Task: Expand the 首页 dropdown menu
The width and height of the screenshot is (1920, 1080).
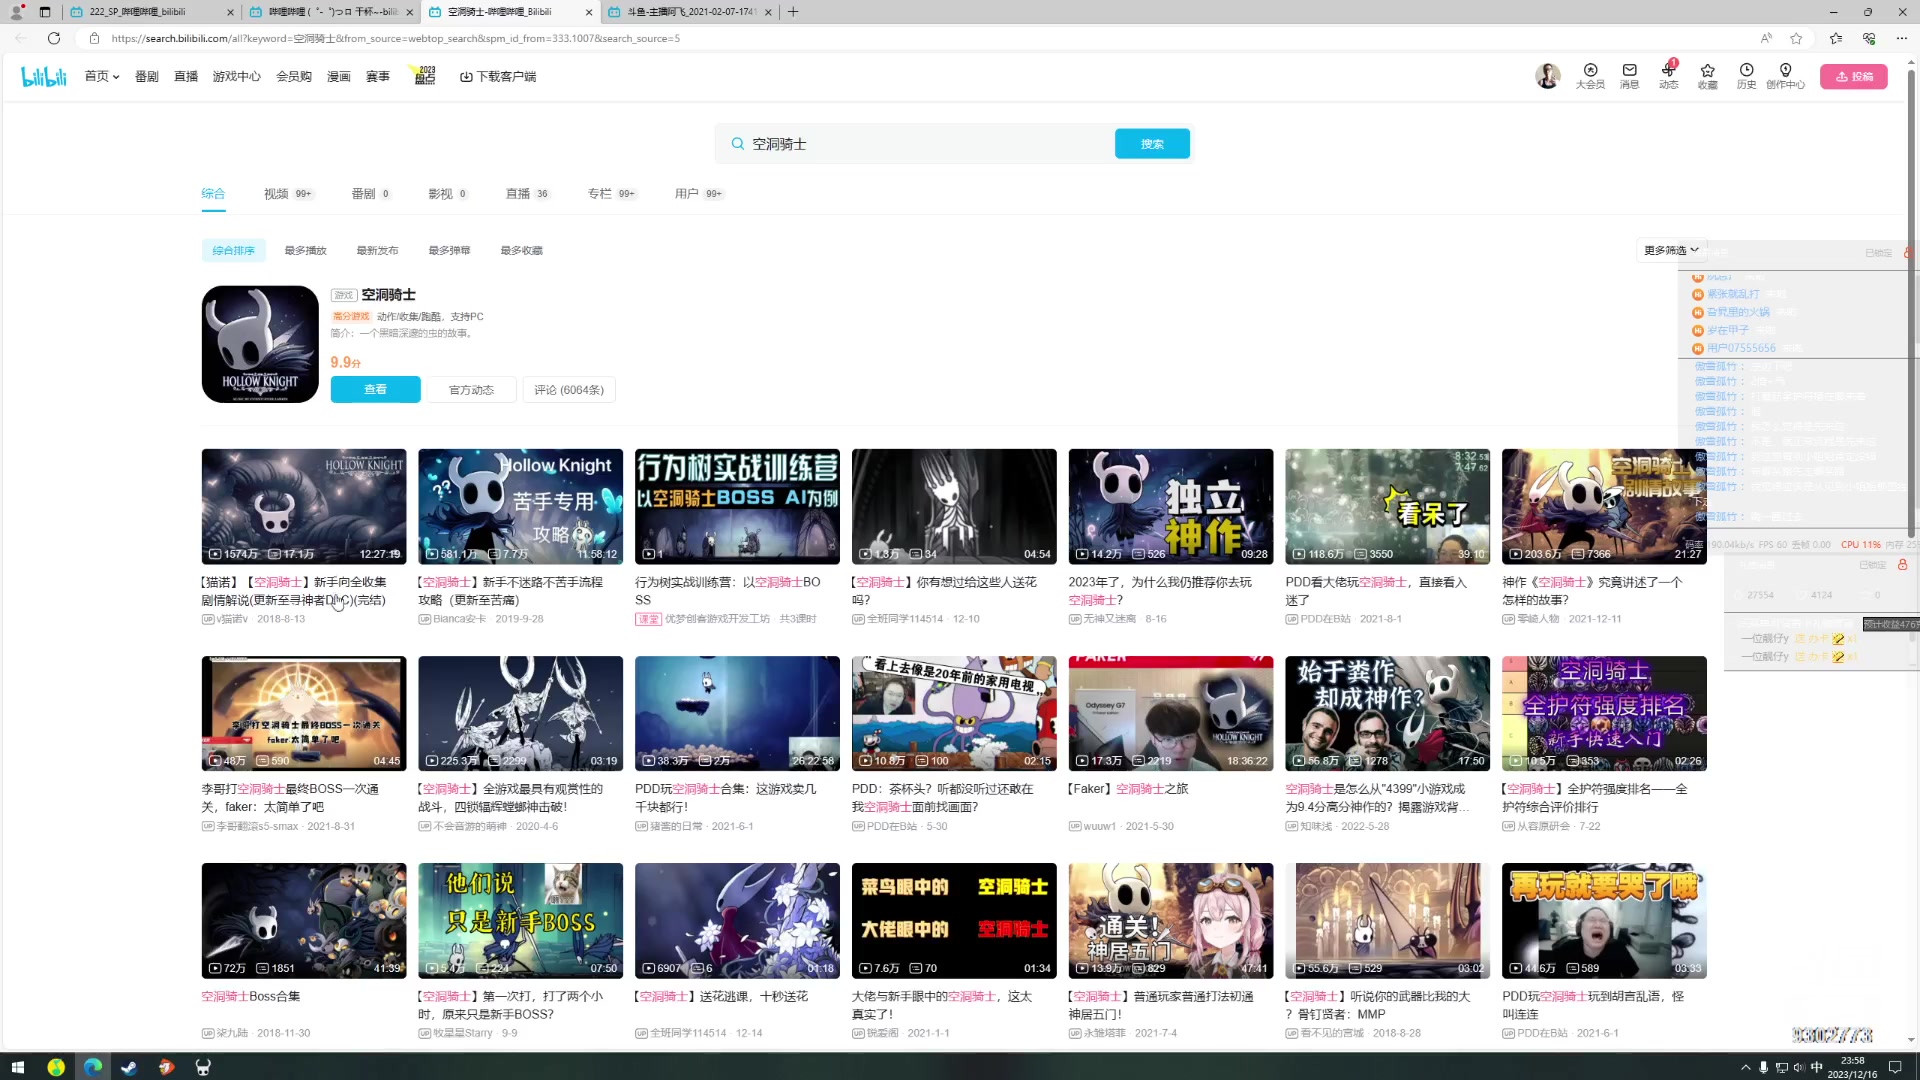Action: point(102,76)
